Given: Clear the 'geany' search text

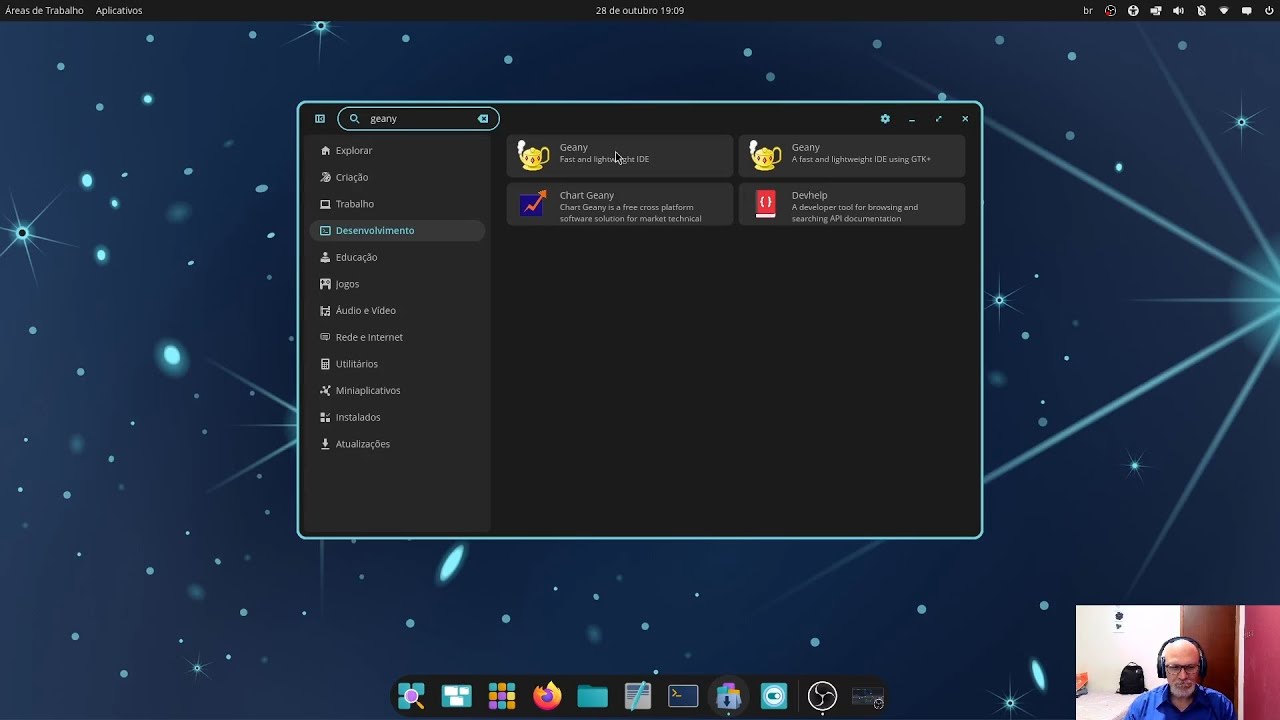Looking at the screenshot, I should click(483, 118).
